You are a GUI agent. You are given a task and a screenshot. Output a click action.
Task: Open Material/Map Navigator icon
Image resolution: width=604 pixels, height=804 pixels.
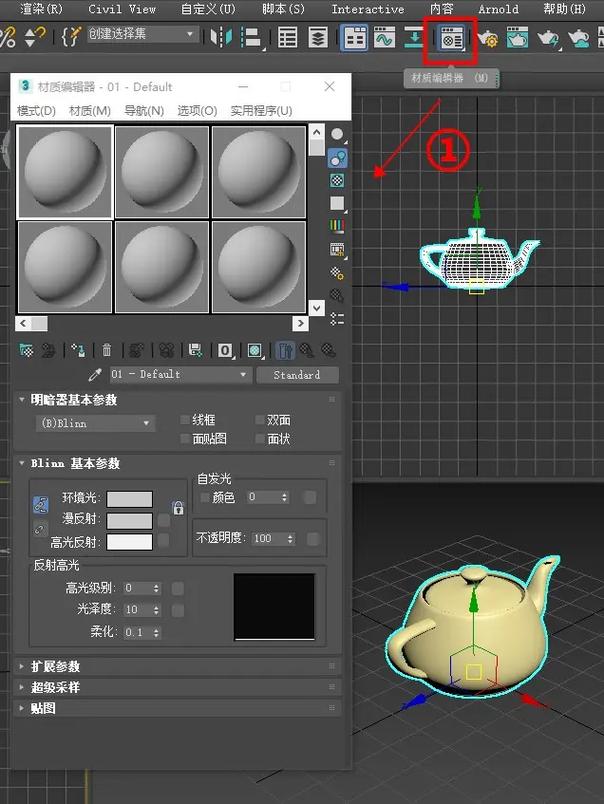point(337,318)
